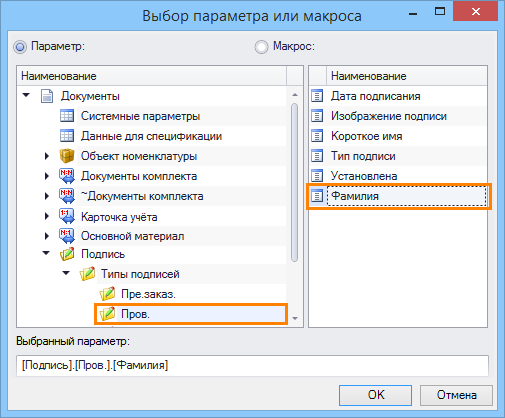Click the Подпись signature icon

67,254
